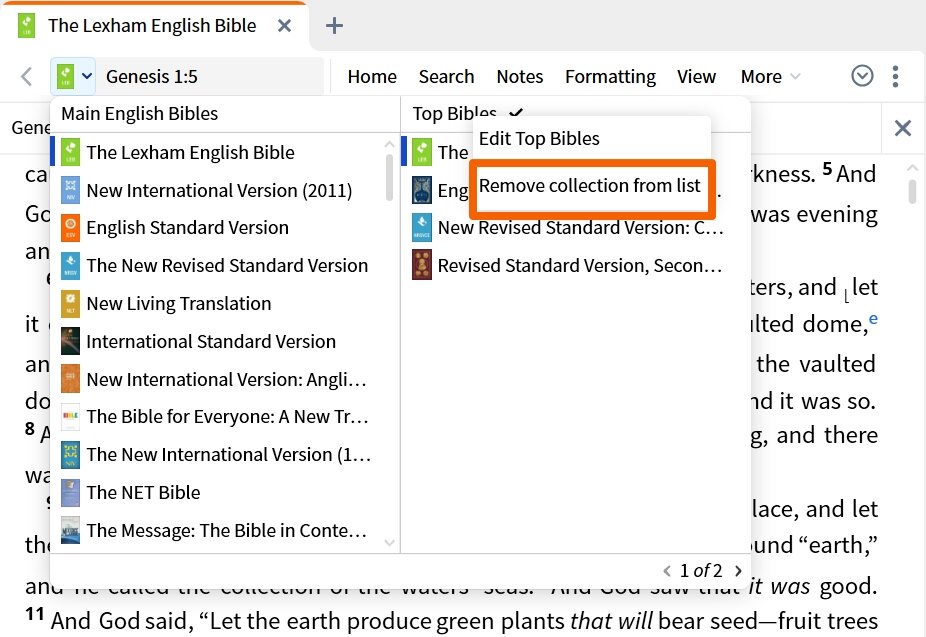The image size is (926, 637).
Task: Click the Top Bibles collection header
Action: point(454,113)
